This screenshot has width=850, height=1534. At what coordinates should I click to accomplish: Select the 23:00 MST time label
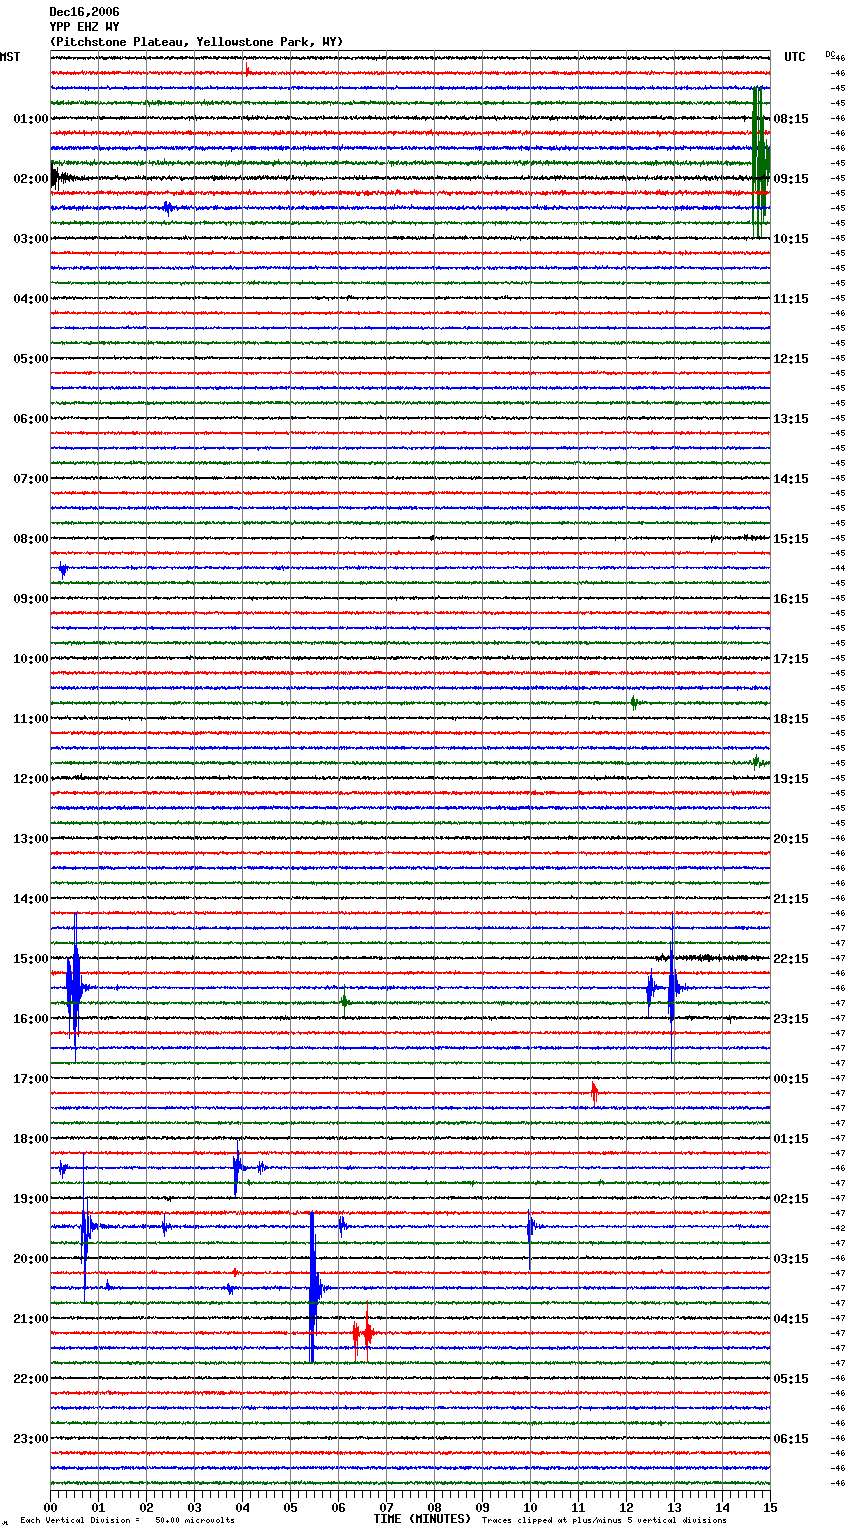pos(31,1439)
